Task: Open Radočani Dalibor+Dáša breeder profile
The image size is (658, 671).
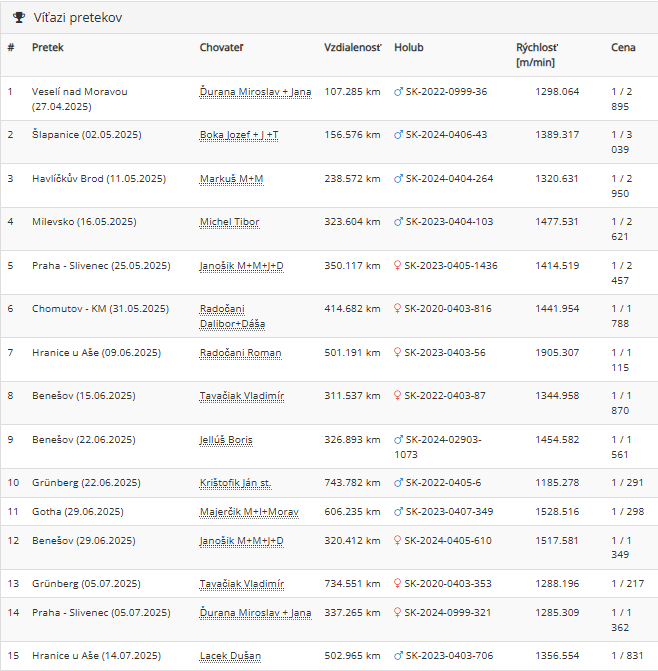Action: (x=232, y=316)
